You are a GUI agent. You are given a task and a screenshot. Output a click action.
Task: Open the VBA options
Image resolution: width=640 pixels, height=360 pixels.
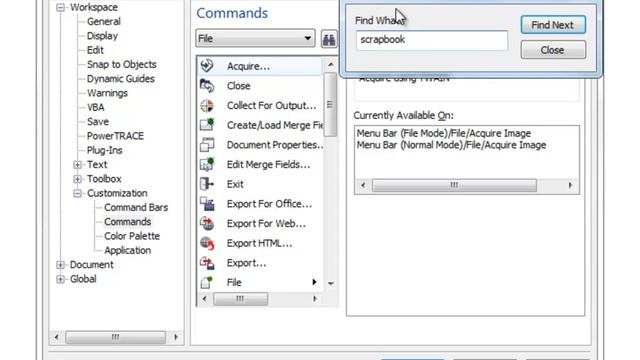96,107
